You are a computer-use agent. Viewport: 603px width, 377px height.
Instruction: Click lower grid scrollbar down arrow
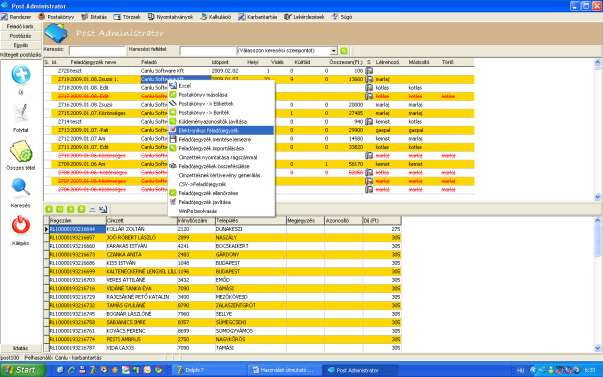click(598, 348)
